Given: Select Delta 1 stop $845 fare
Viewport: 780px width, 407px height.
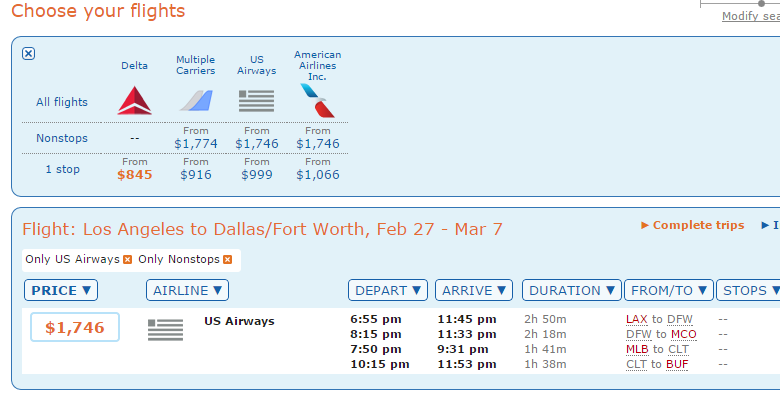Looking at the screenshot, I should [x=135, y=175].
